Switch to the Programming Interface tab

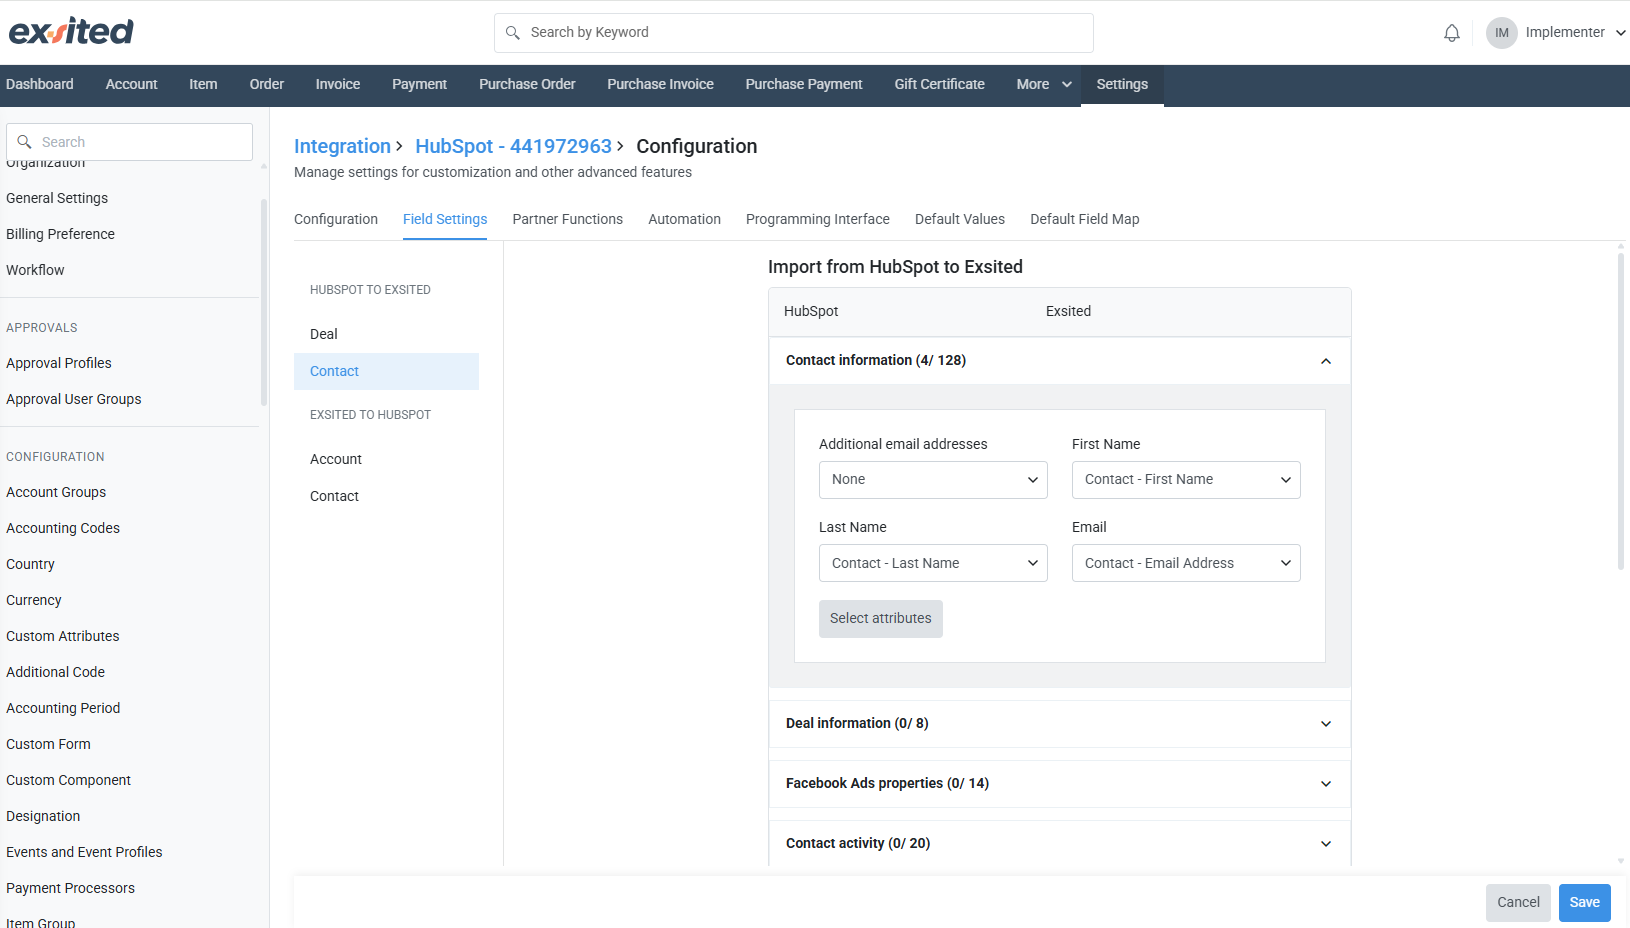tap(818, 219)
